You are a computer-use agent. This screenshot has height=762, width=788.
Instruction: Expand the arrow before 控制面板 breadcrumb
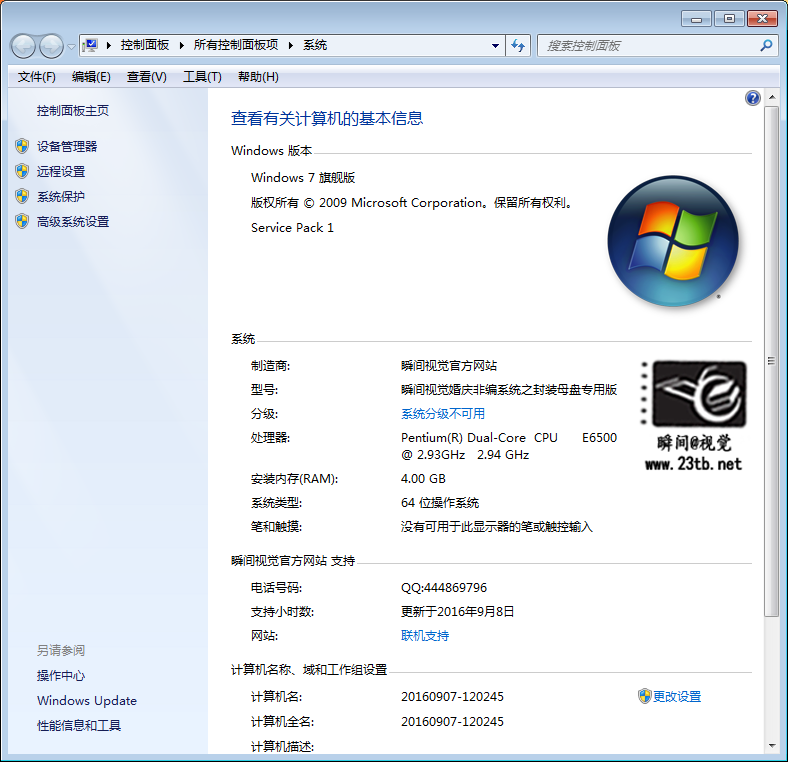click(109, 46)
